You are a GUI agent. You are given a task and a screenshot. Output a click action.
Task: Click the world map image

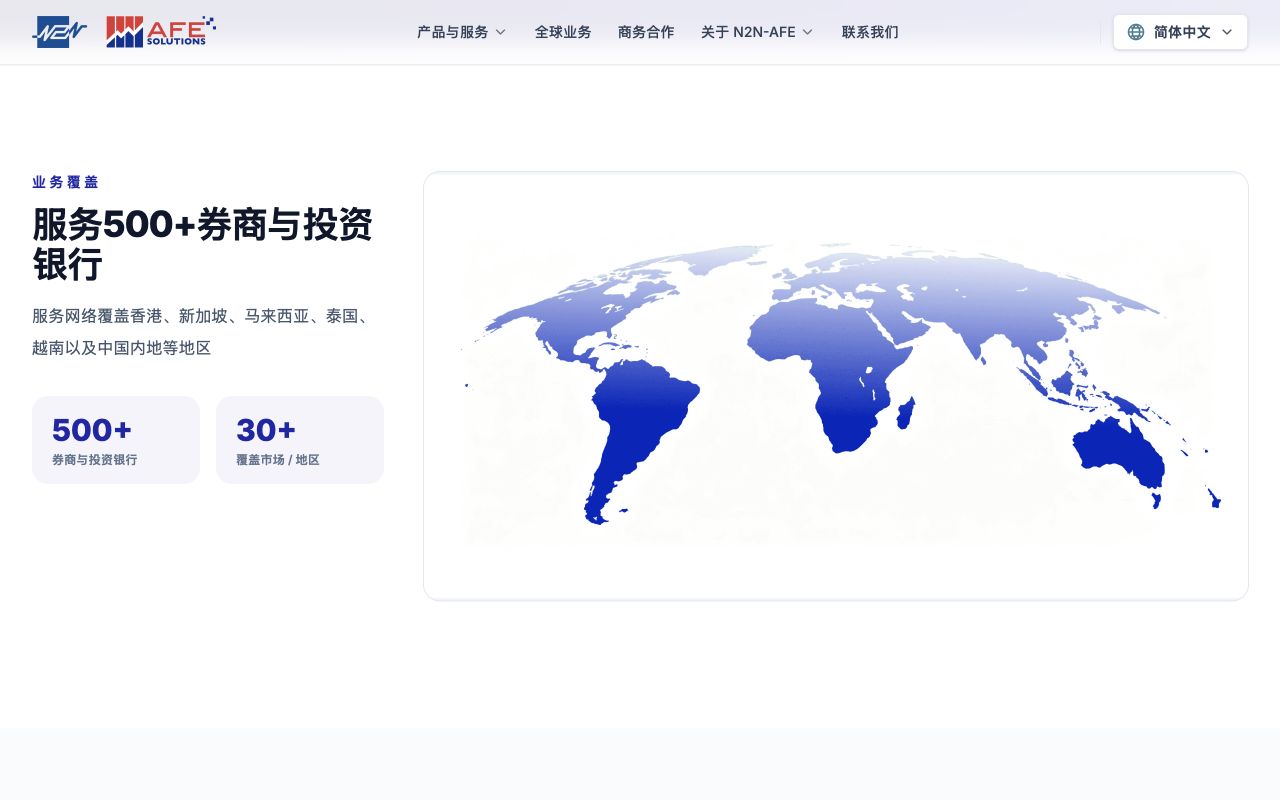click(x=836, y=386)
